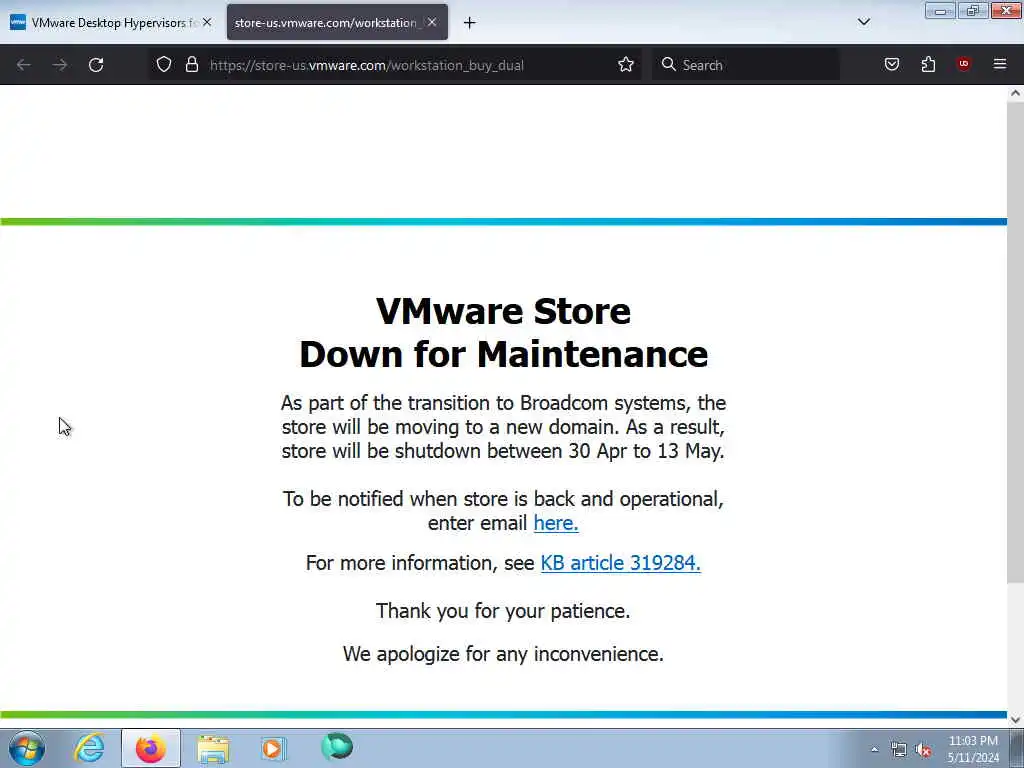Open the tracking protection shield icon
The width and height of the screenshot is (1024, 768).
click(x=164, y=65)
